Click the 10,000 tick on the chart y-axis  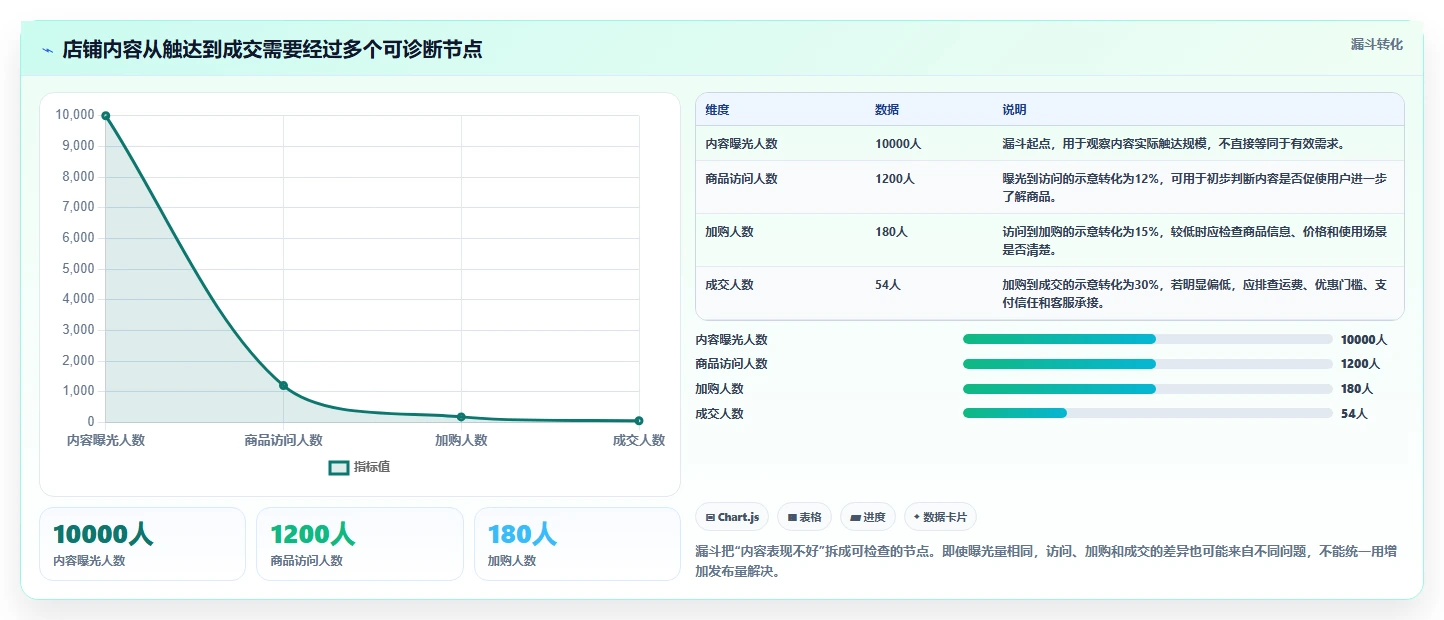click(75, 115)
